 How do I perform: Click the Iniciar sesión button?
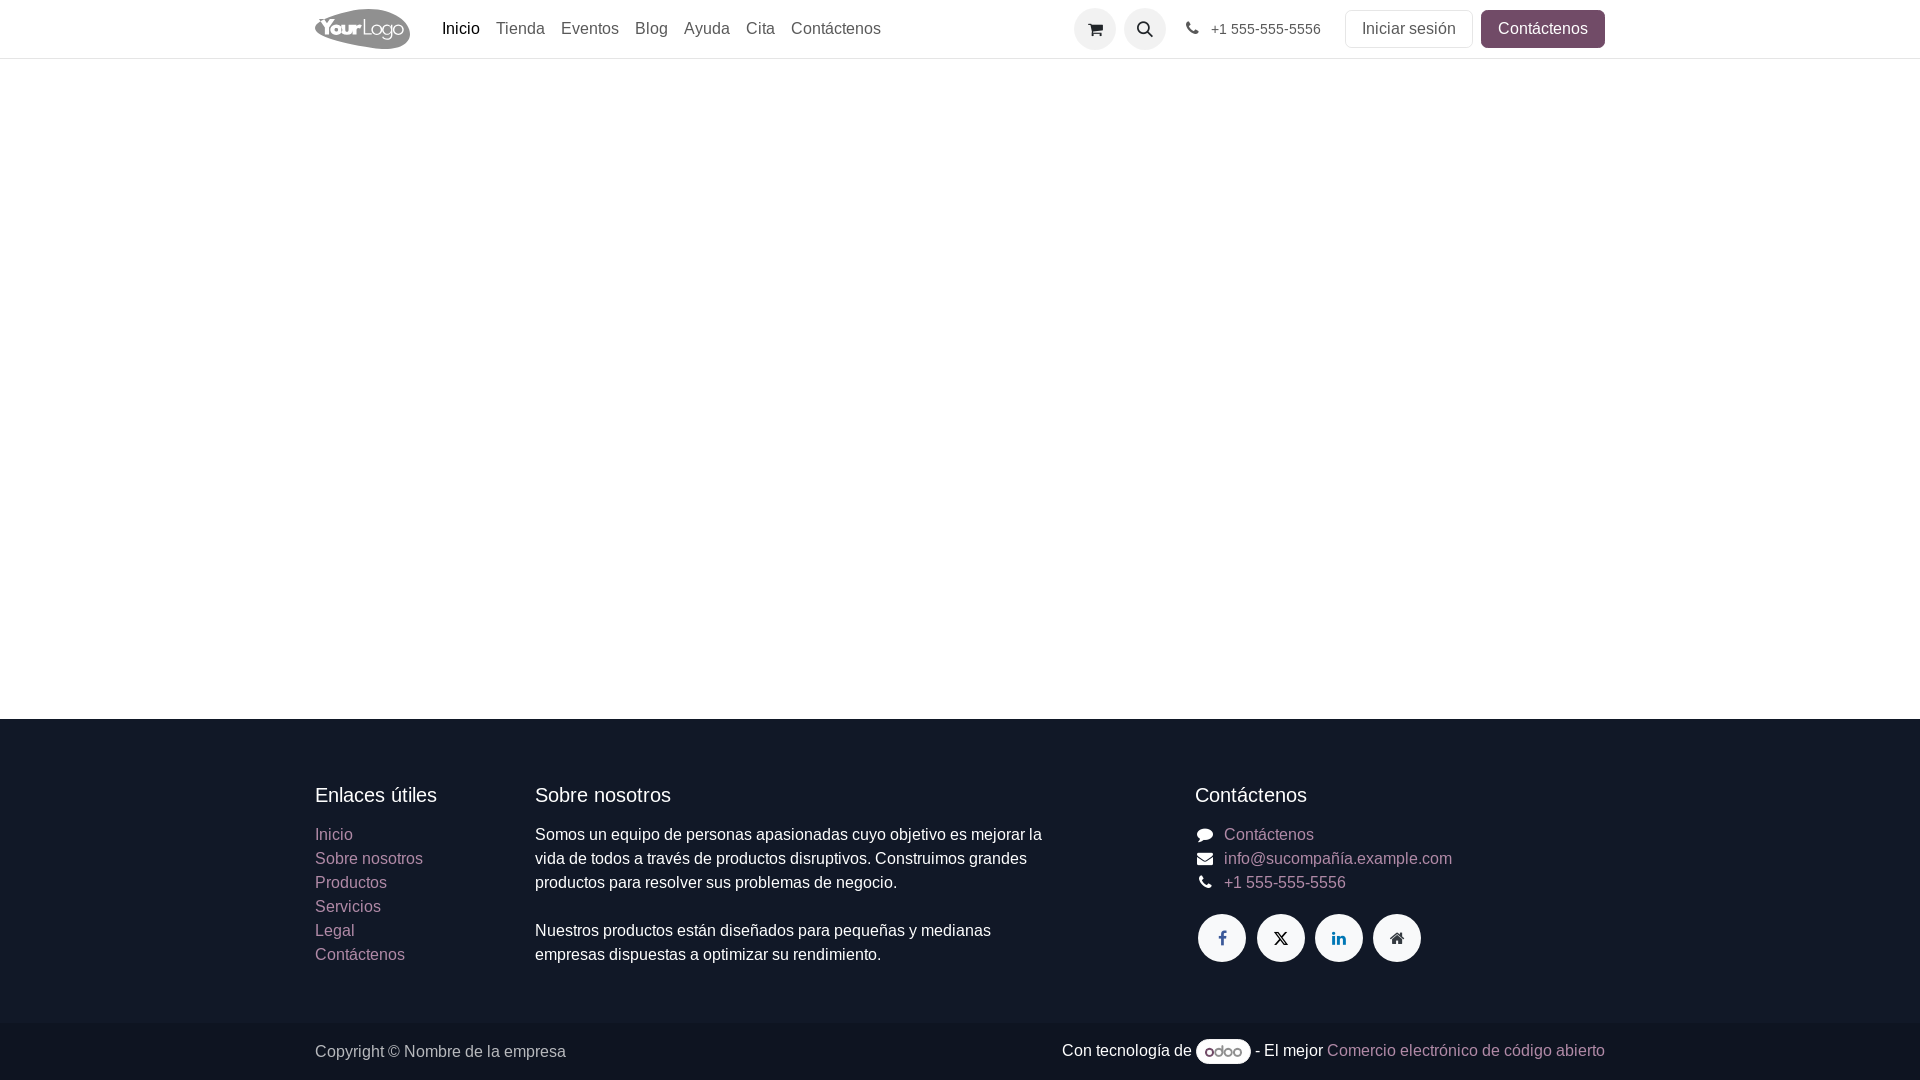coord(1408,29)
